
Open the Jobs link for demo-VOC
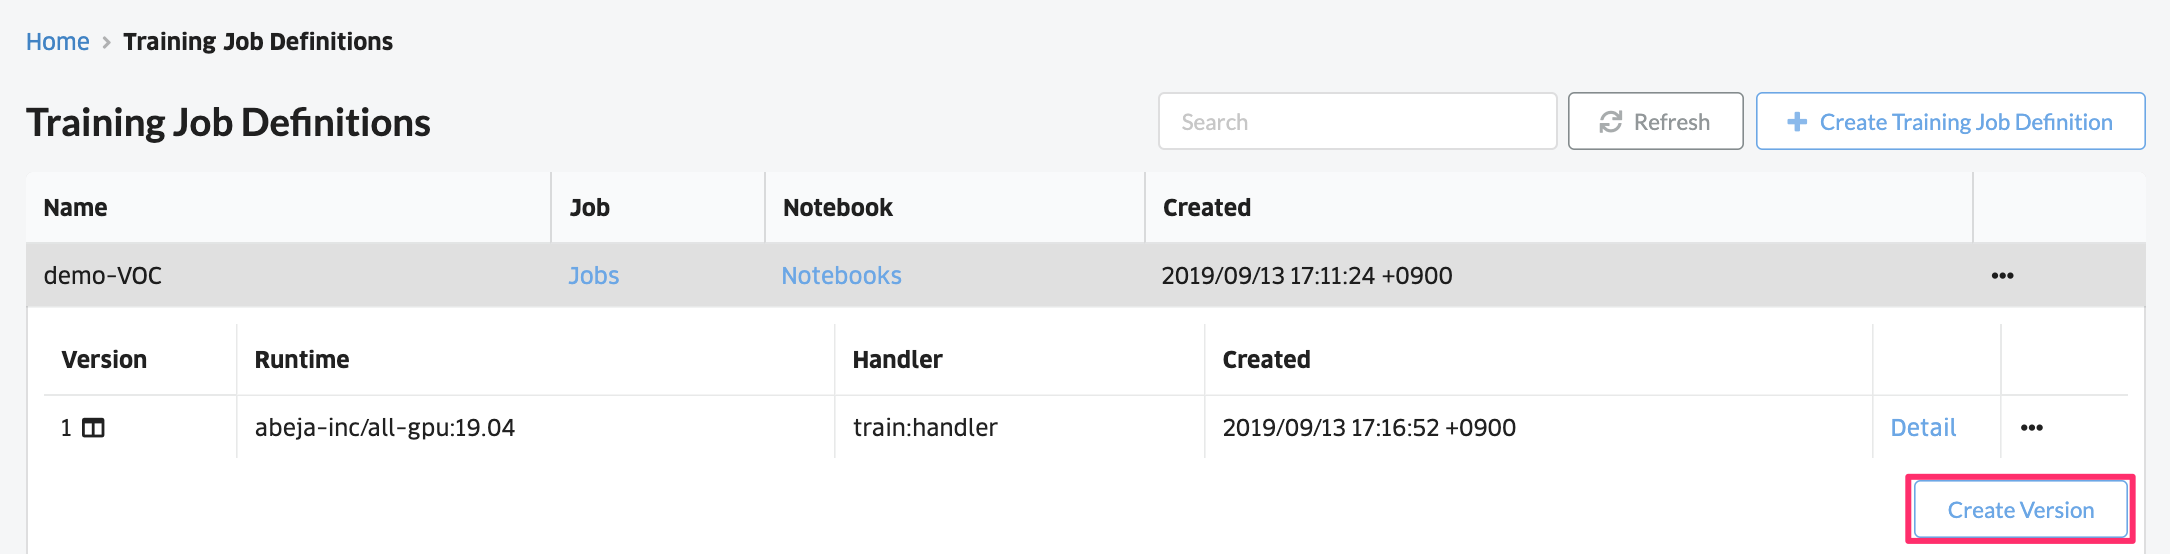coord(594,276)
